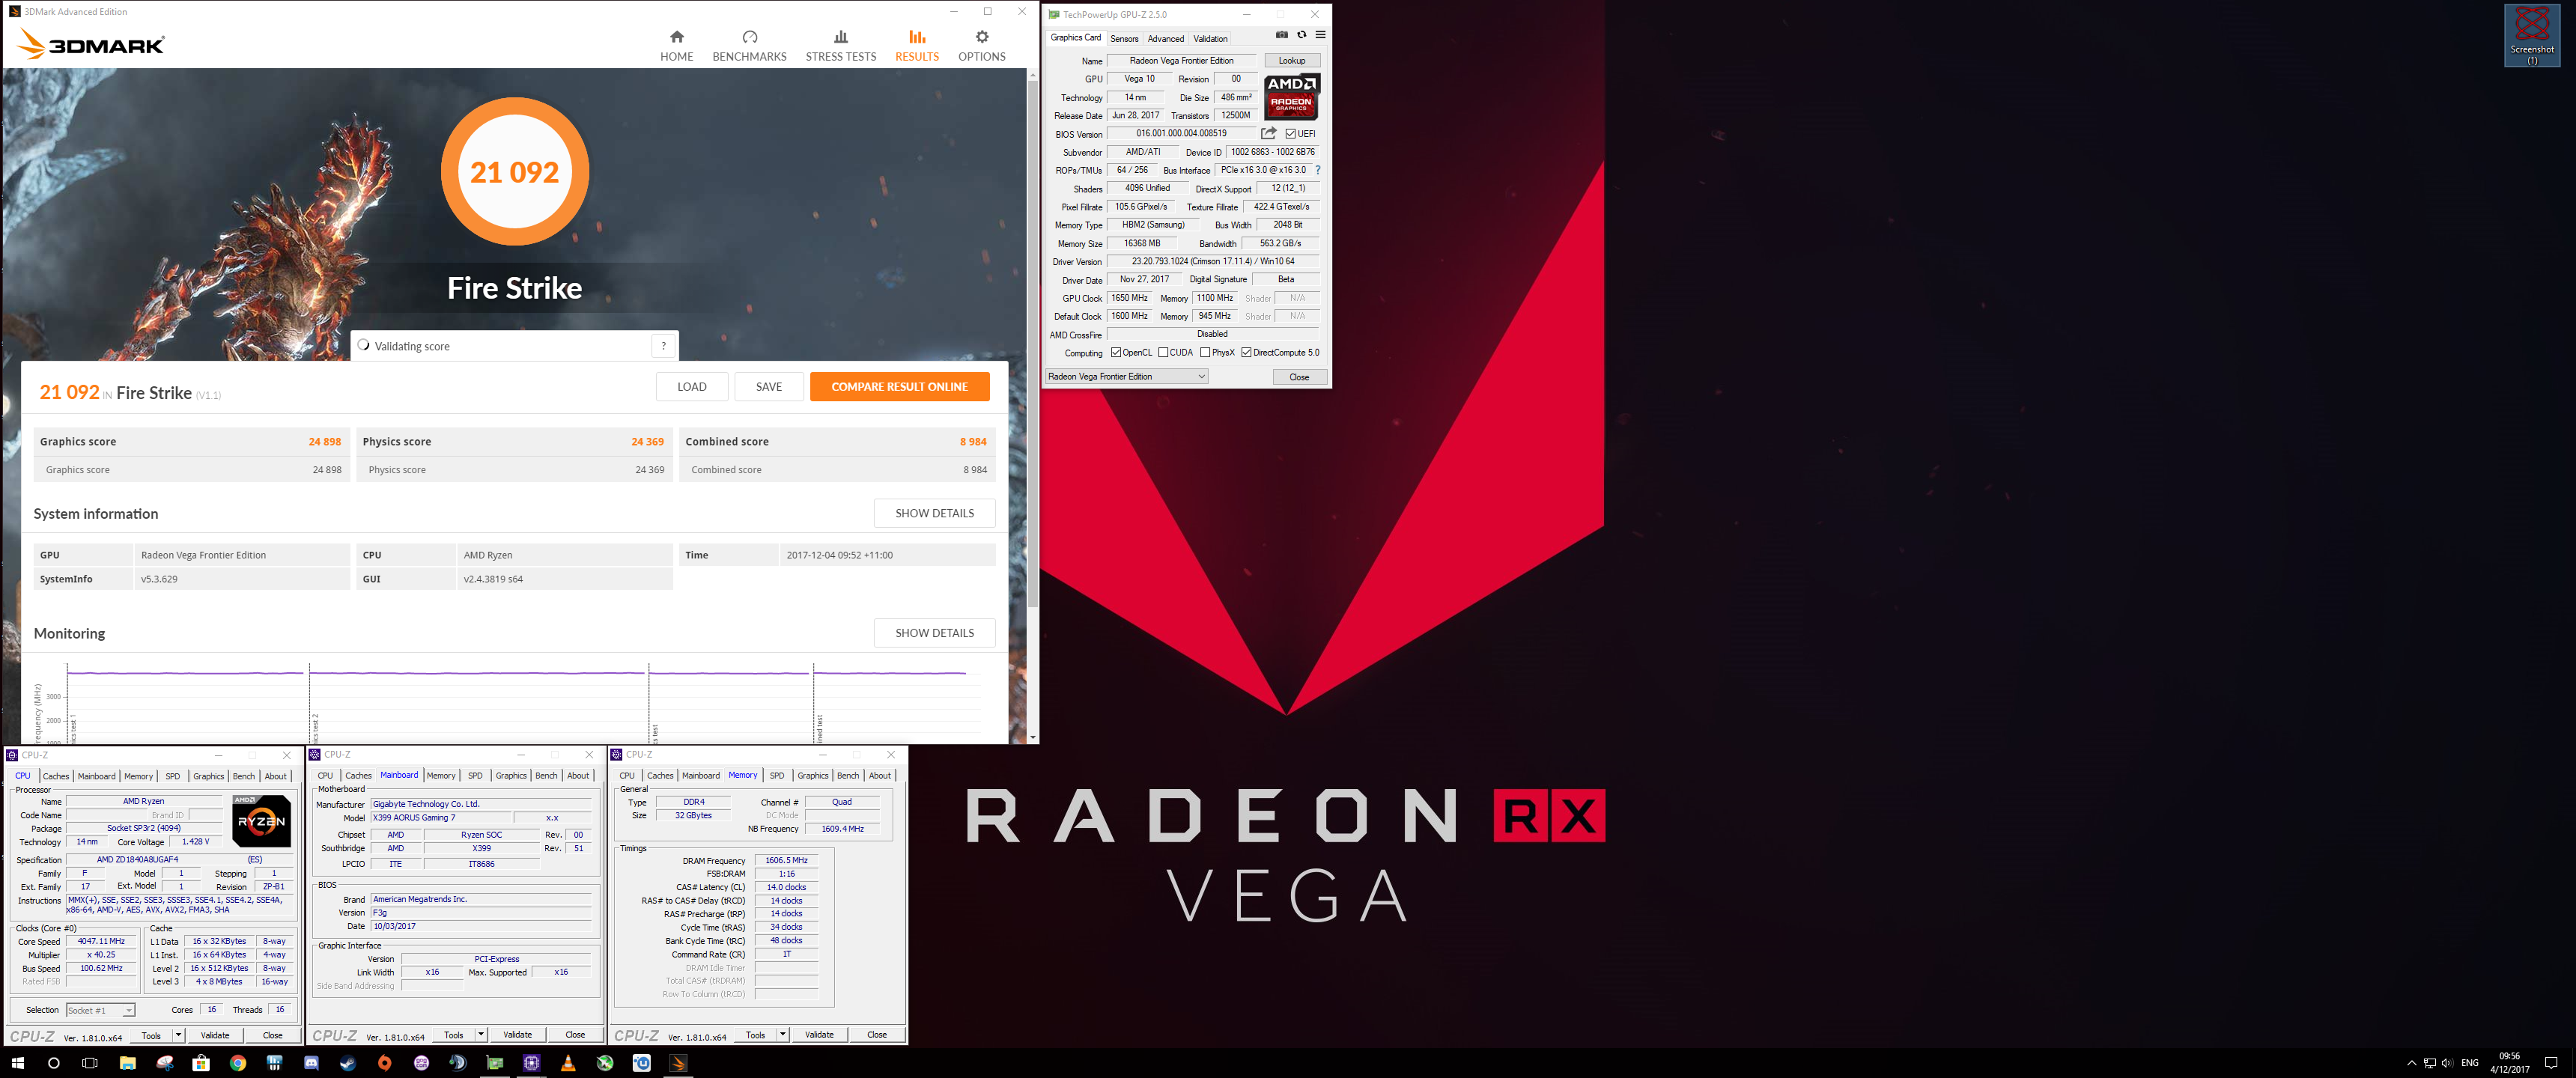Screen dimensions: 2576x1078
Task: Open the GPU-Z hamburger menu
Action: pos(1320,35)
